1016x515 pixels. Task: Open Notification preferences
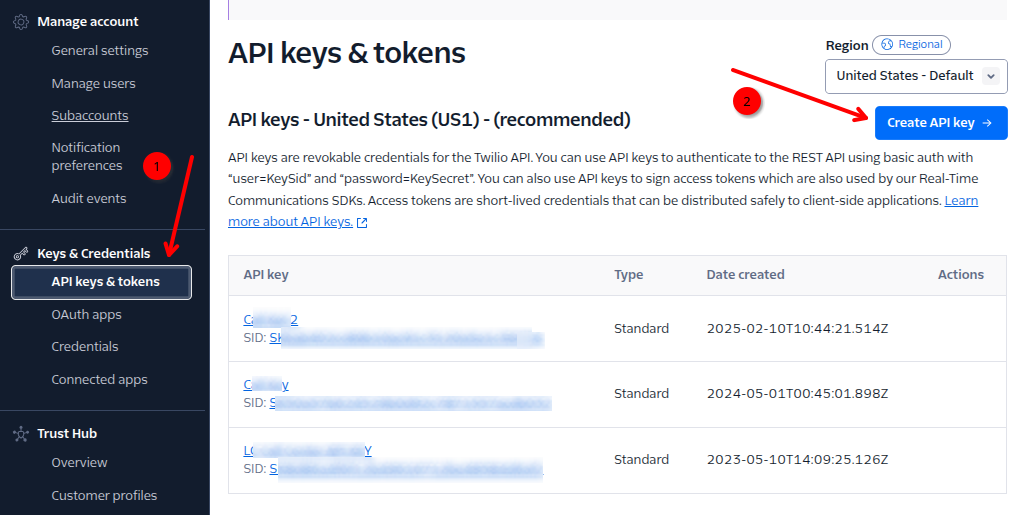pos(87,157)
